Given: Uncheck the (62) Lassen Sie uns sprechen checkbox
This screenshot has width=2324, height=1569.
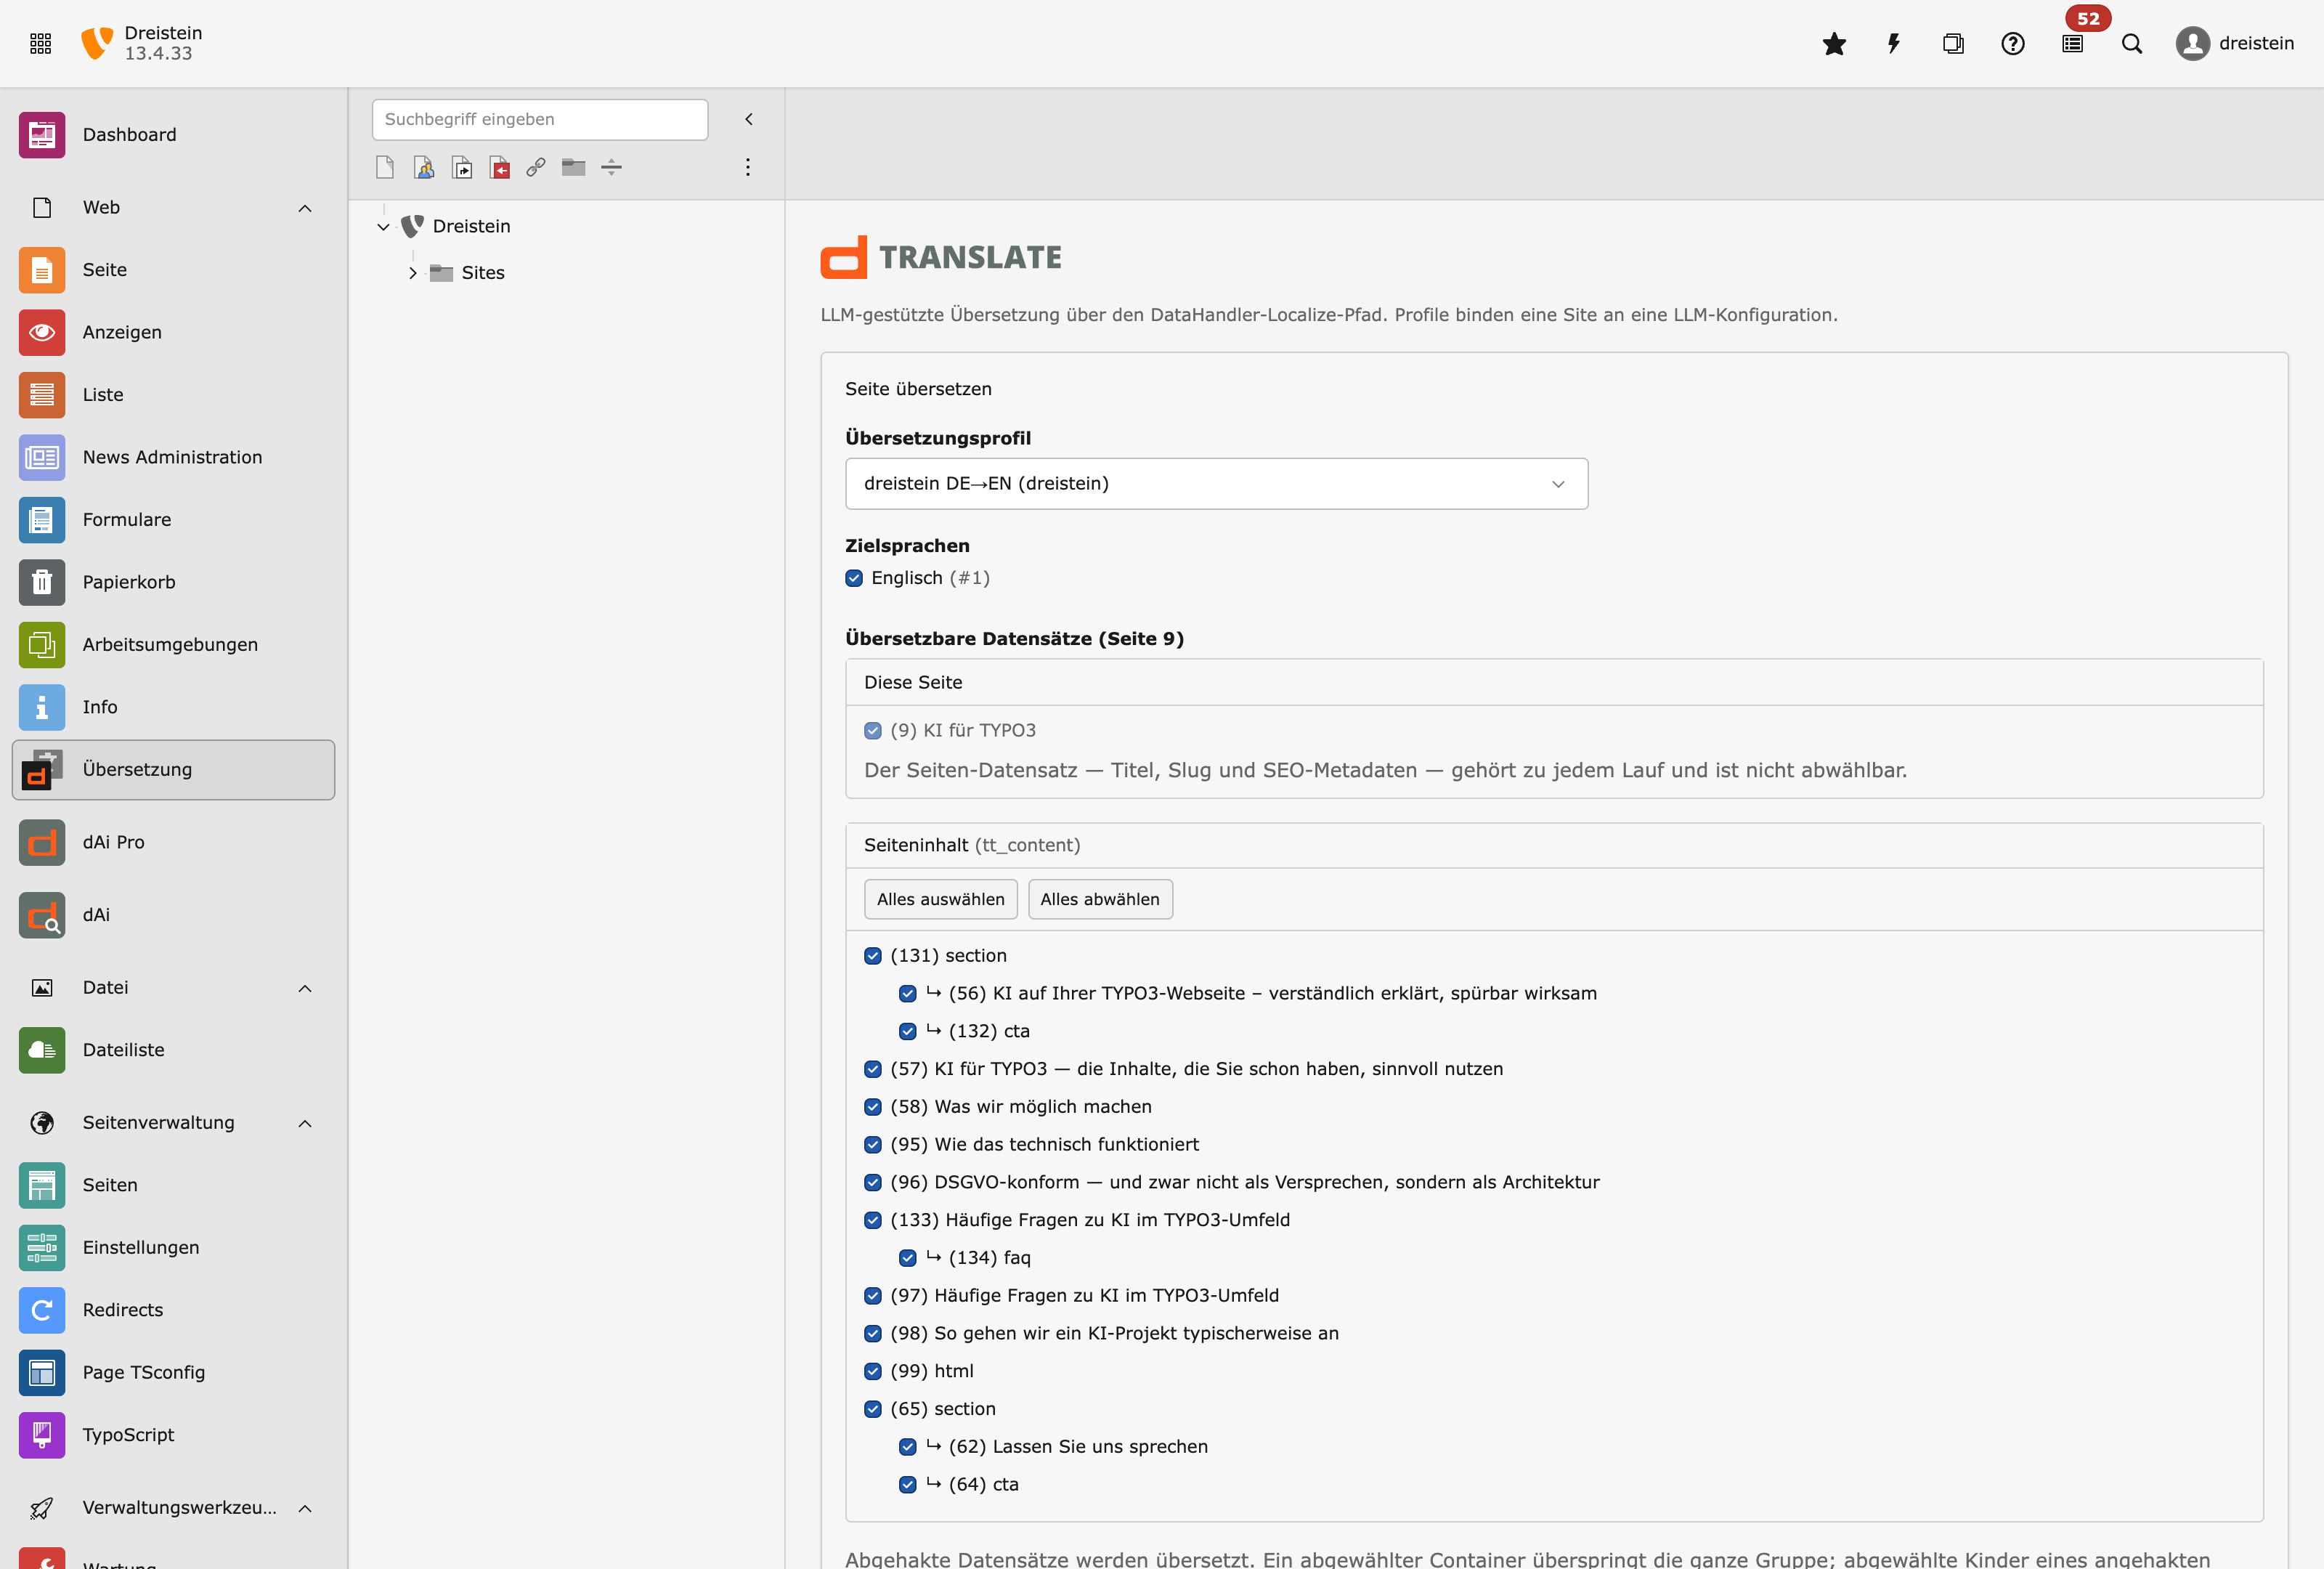Looking at the screenshot, I should pos(908,1447).
